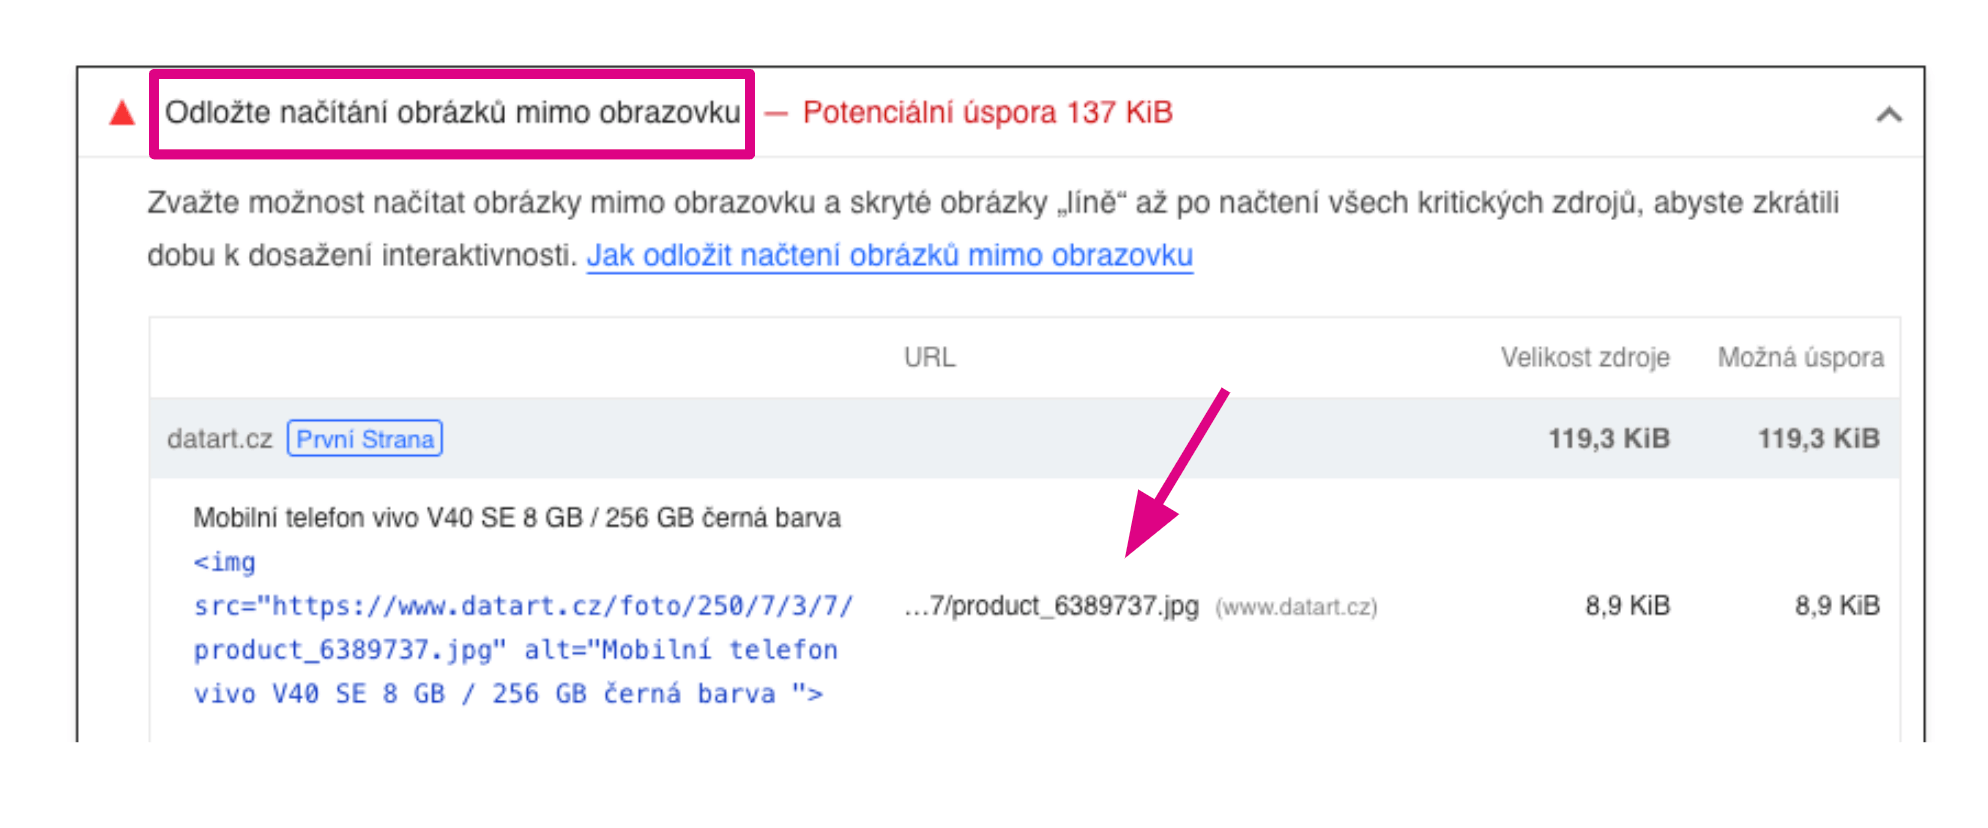The image size is (1988, 828).
Task: Click the URL column header
Action: point(929,358)
